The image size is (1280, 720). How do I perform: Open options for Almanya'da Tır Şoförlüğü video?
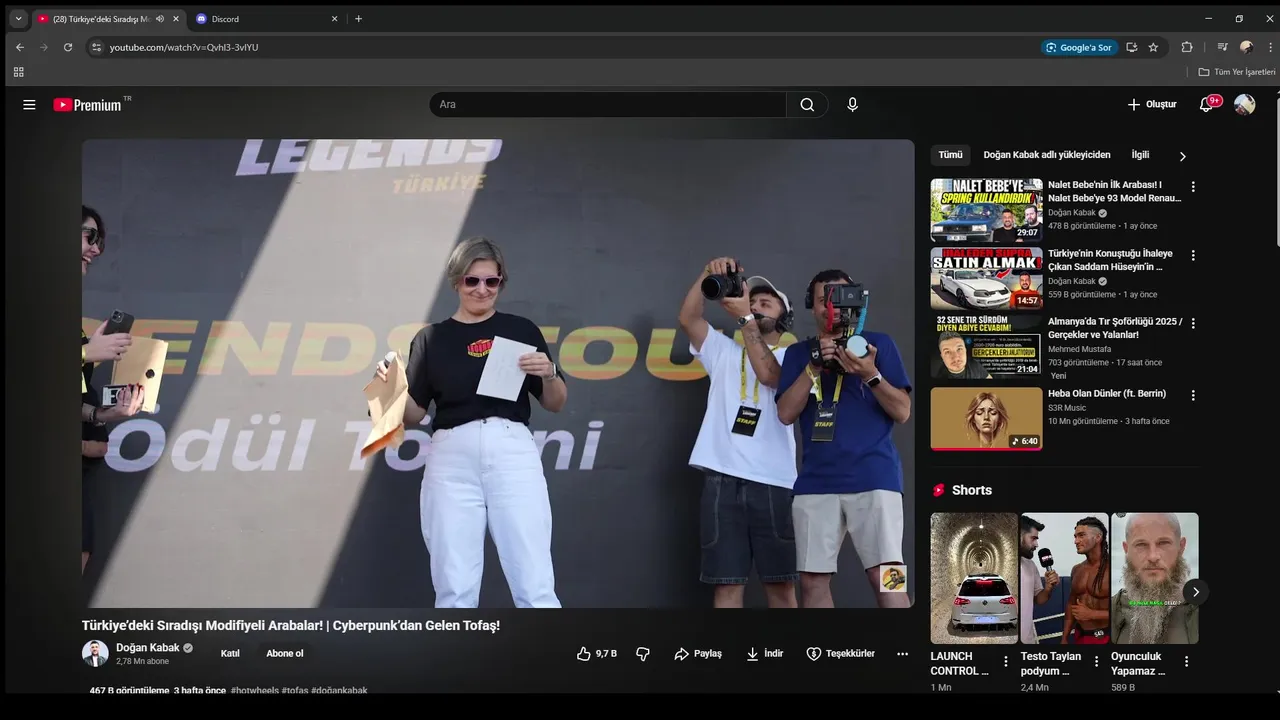pyautogui.click(x=1192, y=324)
